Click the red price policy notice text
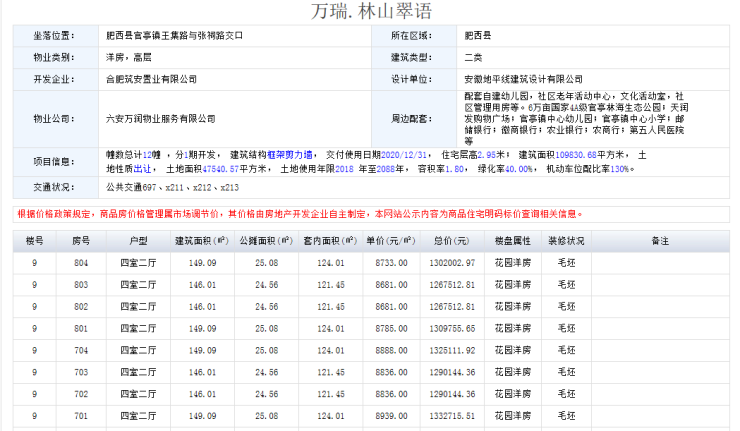Image resolution: width=740 pixels, height=431 pixels. pos(300,214)
